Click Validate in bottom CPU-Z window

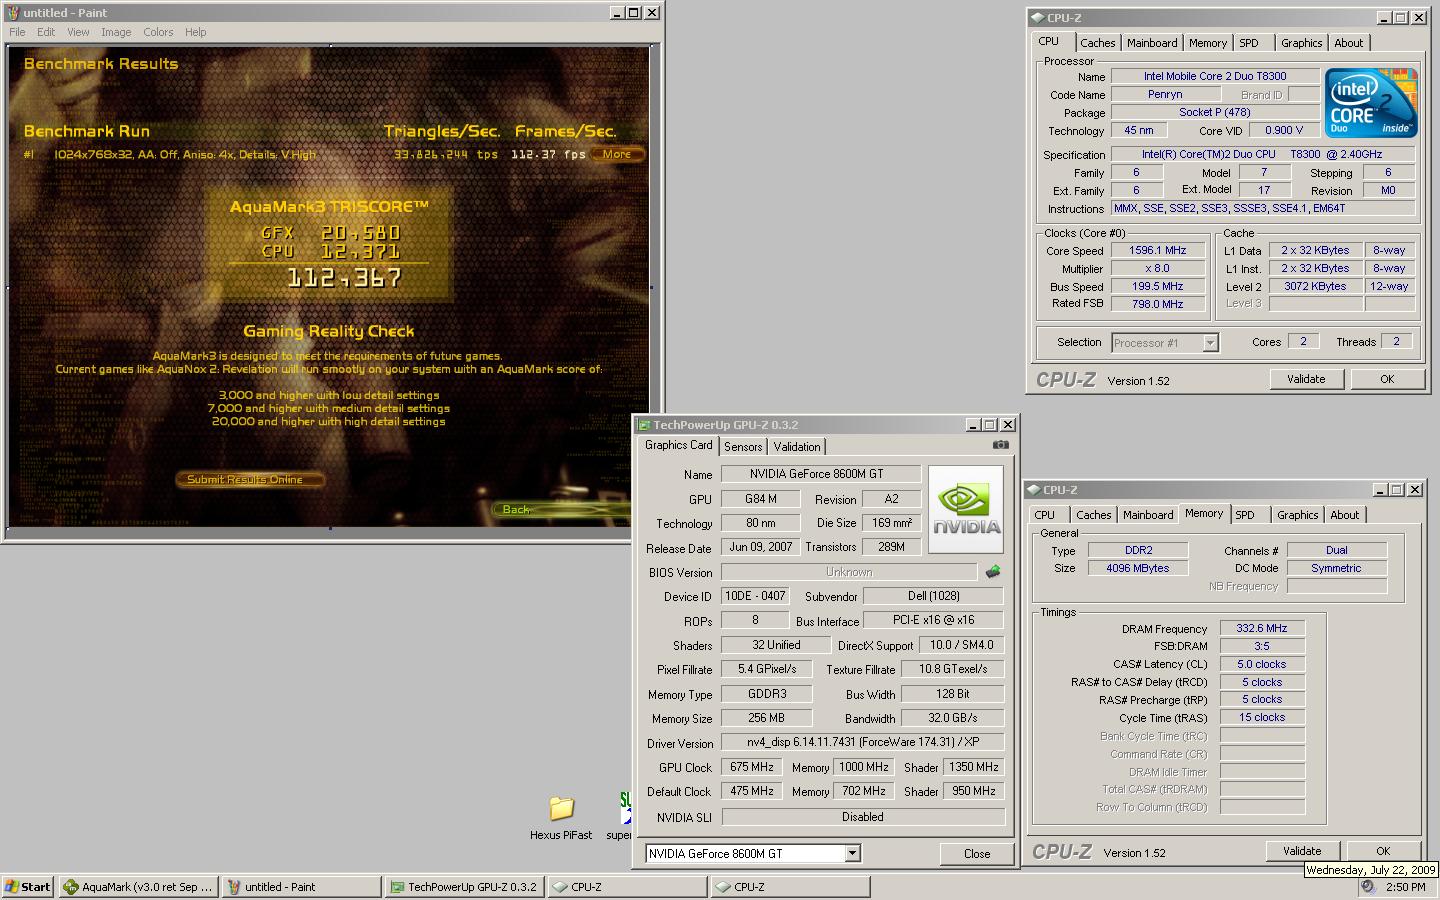point(1302,851)
